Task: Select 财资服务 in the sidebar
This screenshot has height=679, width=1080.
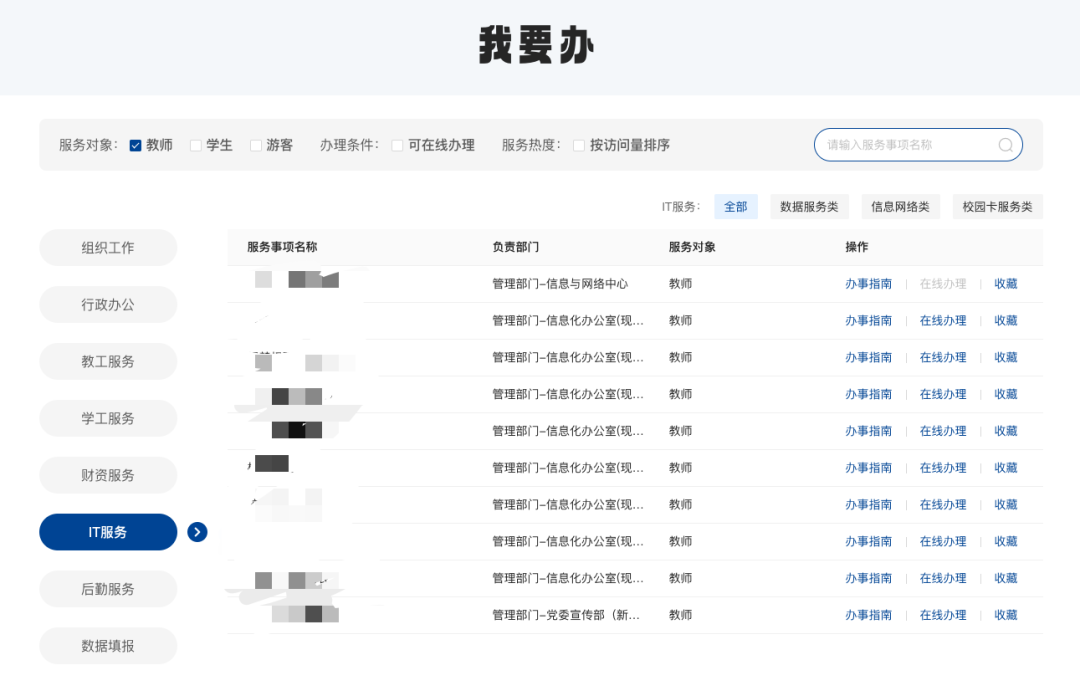Action: (108, 476)
